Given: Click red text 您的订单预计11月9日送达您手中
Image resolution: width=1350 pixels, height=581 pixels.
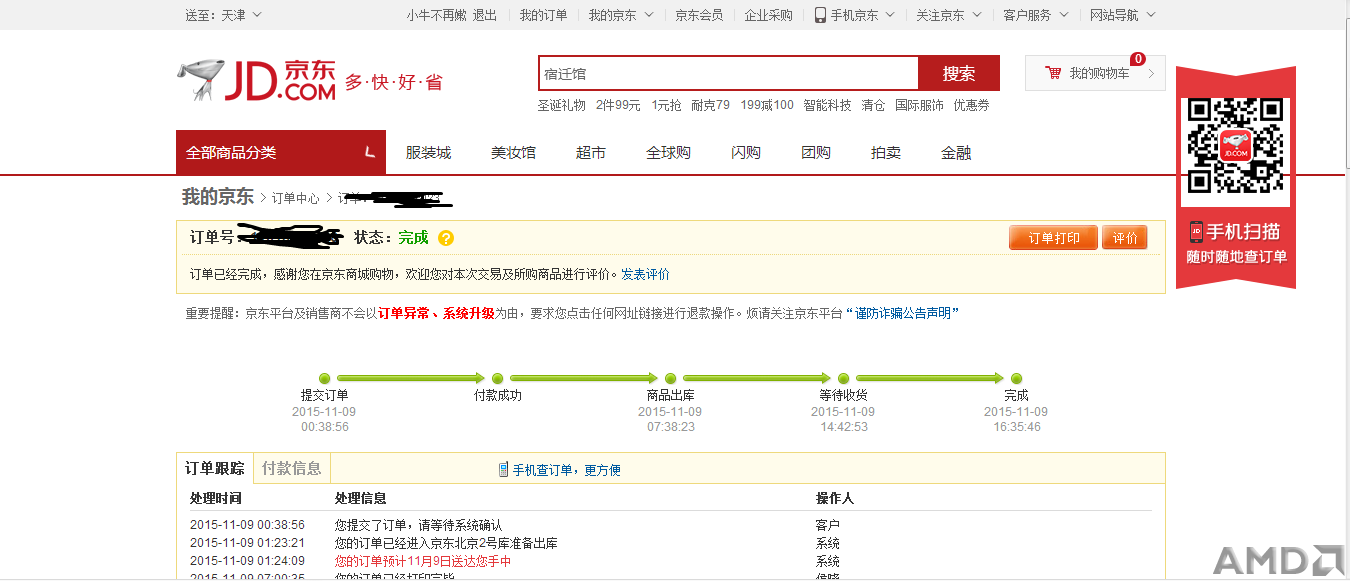Looking at the screenshot, I should 423,561.
